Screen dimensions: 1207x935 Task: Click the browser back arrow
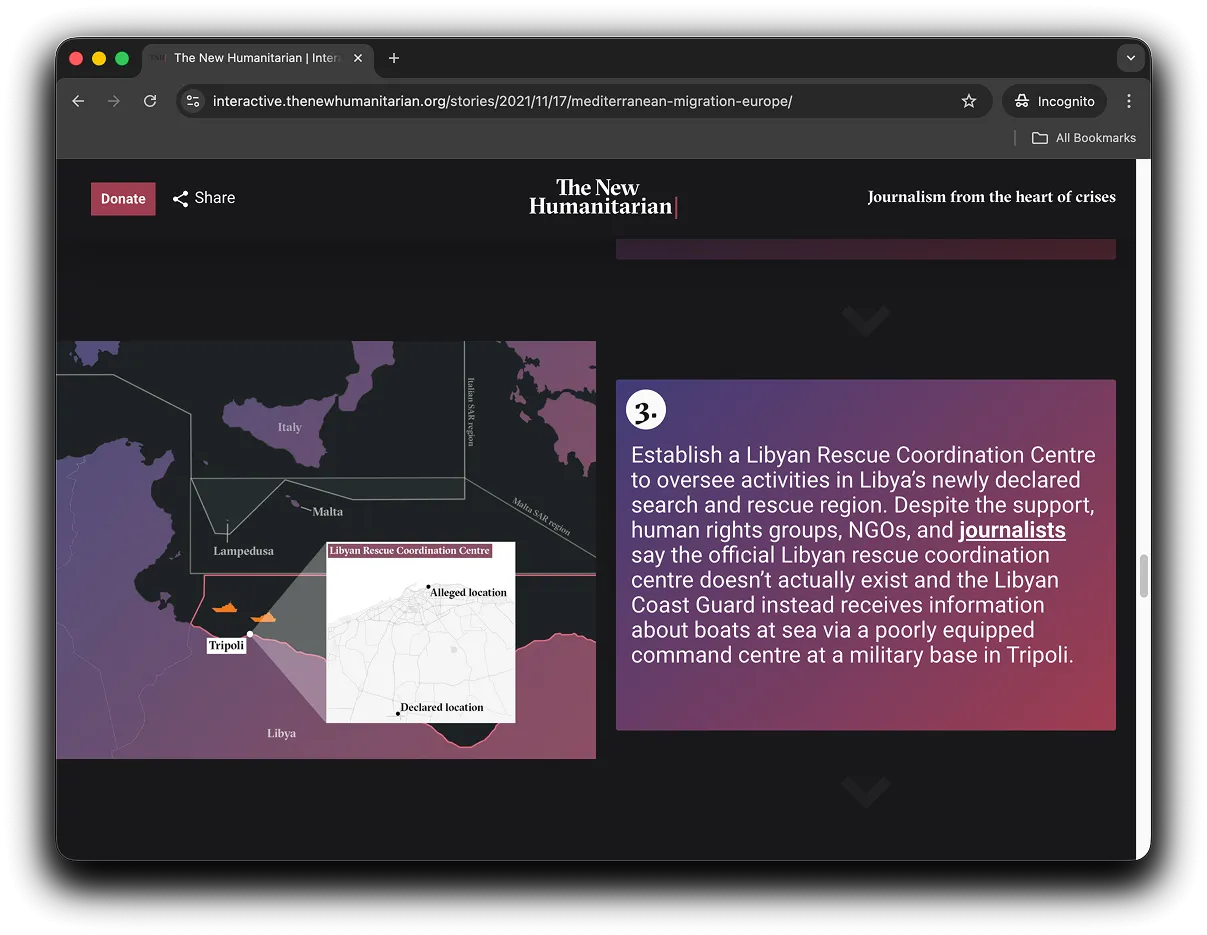tap(78, 101)
